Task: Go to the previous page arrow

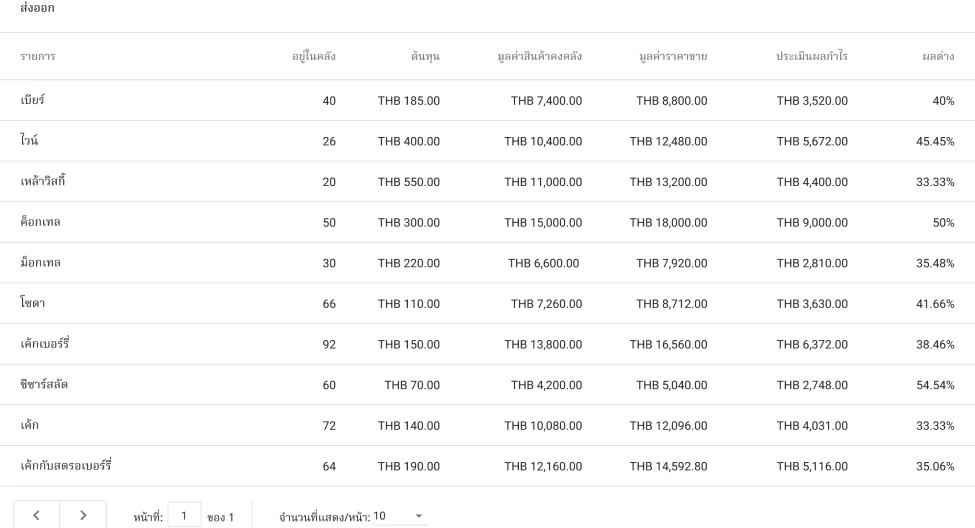Action: 37,516
